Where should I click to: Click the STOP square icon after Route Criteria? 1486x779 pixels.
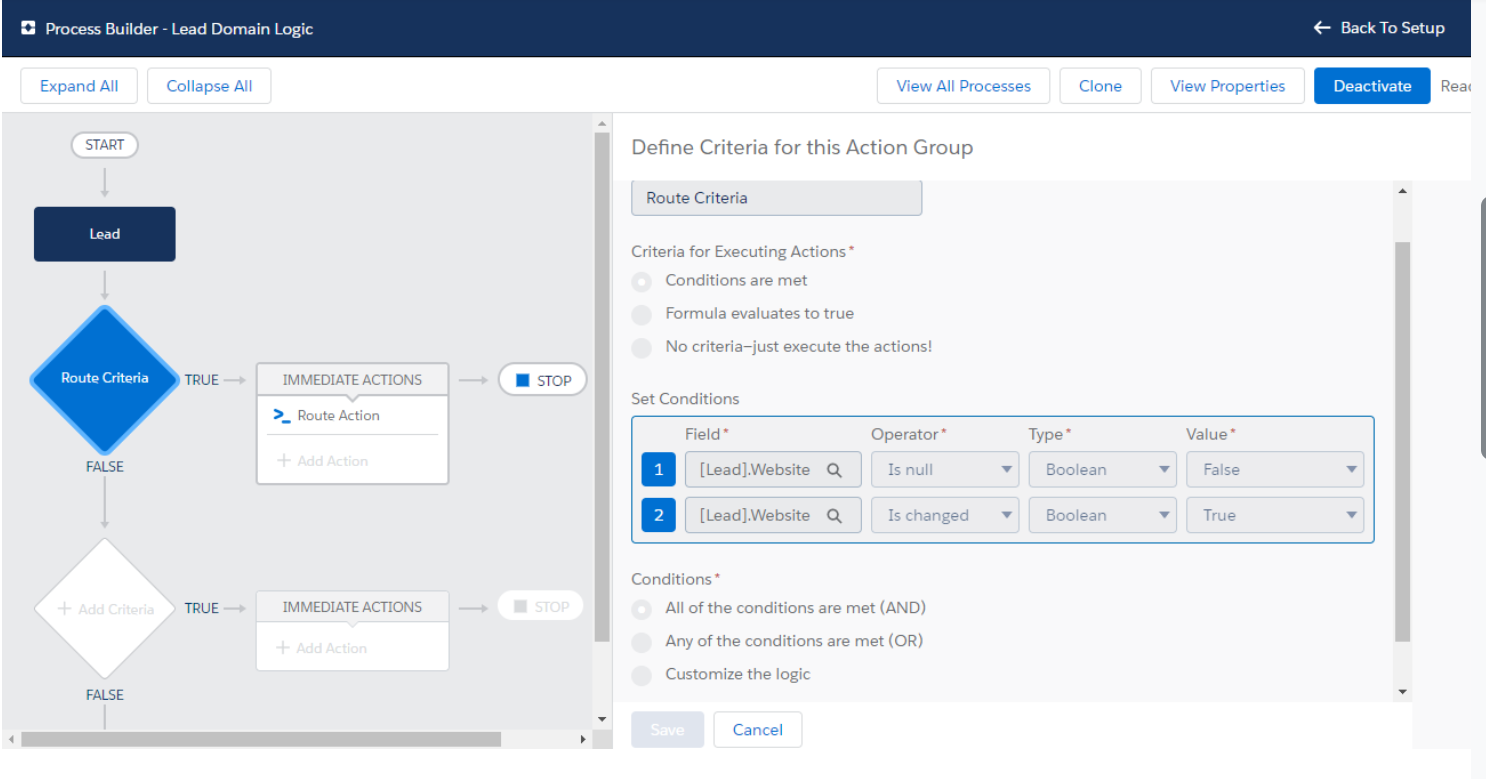tap(522, 381)
